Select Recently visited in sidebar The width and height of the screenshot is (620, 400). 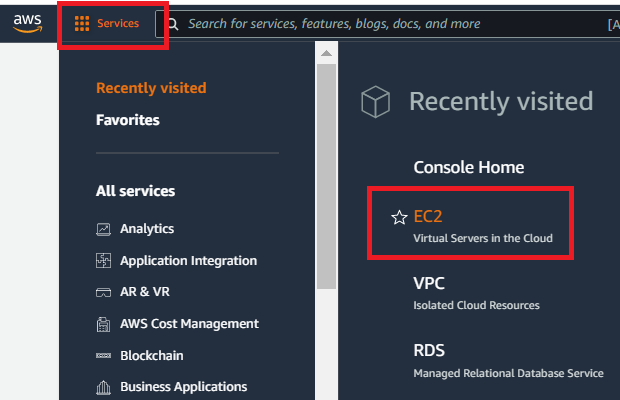[151, 88]
